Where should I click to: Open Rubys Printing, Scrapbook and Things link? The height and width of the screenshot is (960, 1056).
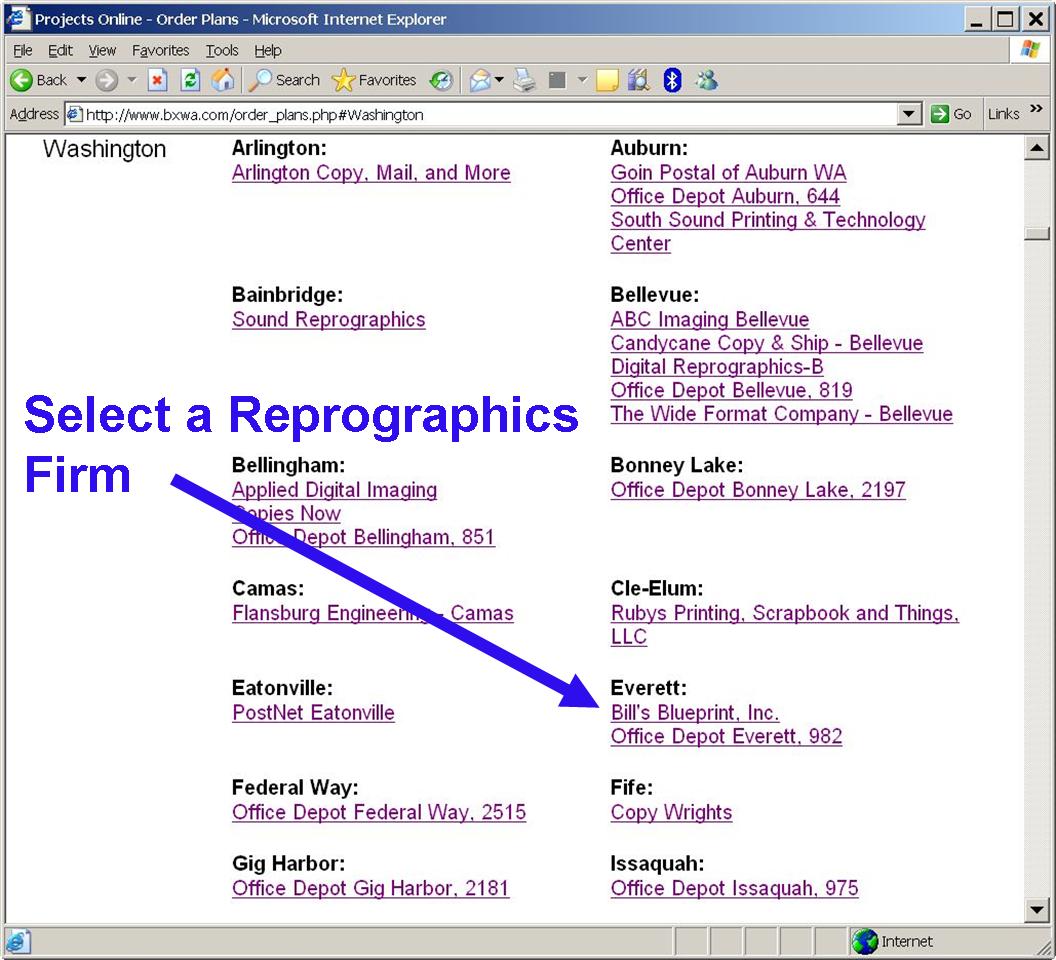click(x=785, y=625)
